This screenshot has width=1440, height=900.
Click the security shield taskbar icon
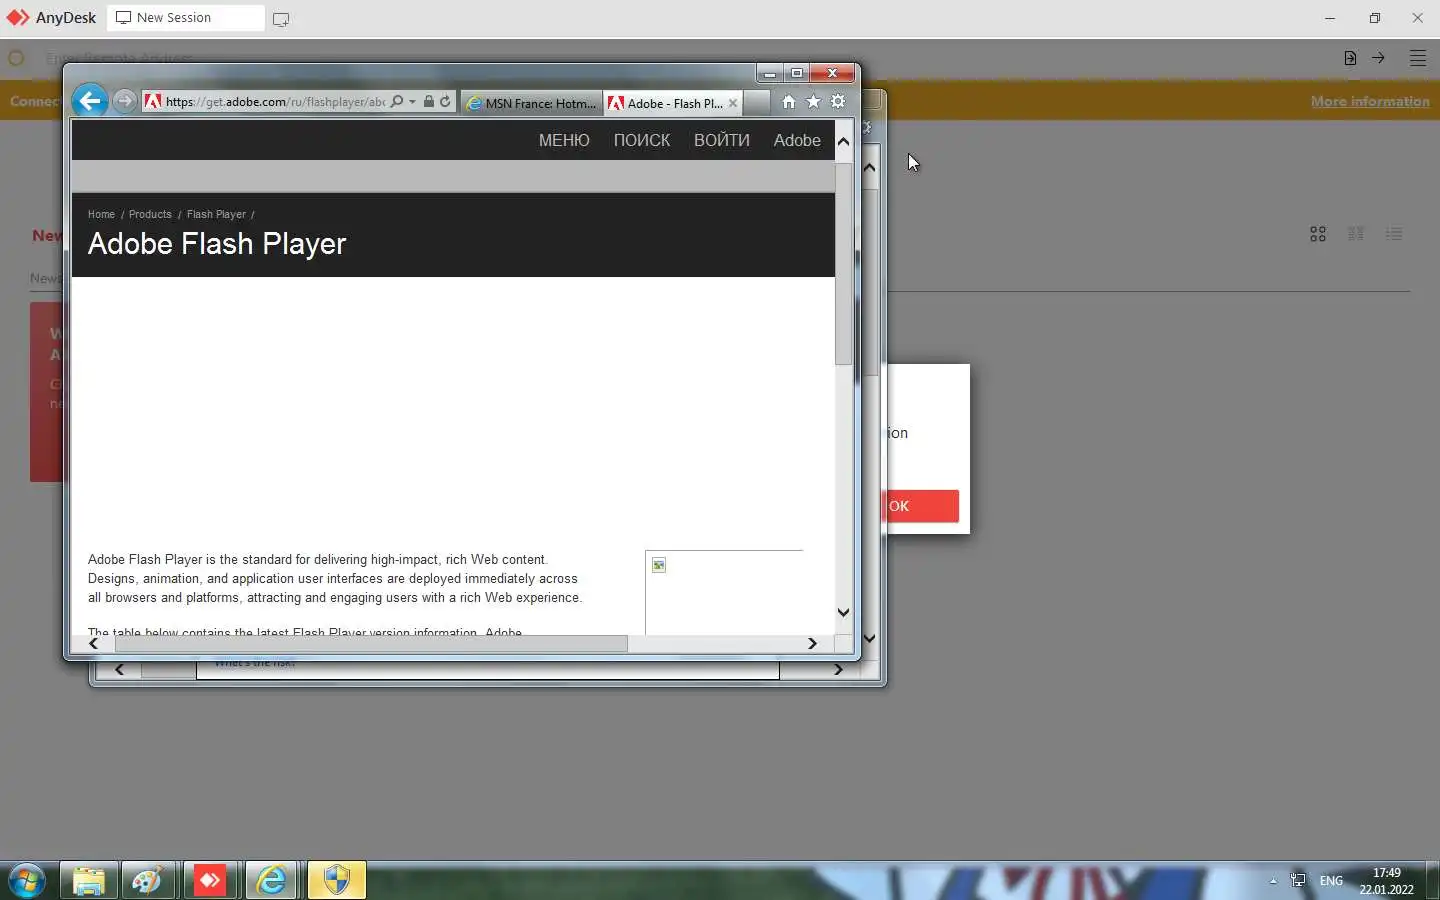pos(336,881)
